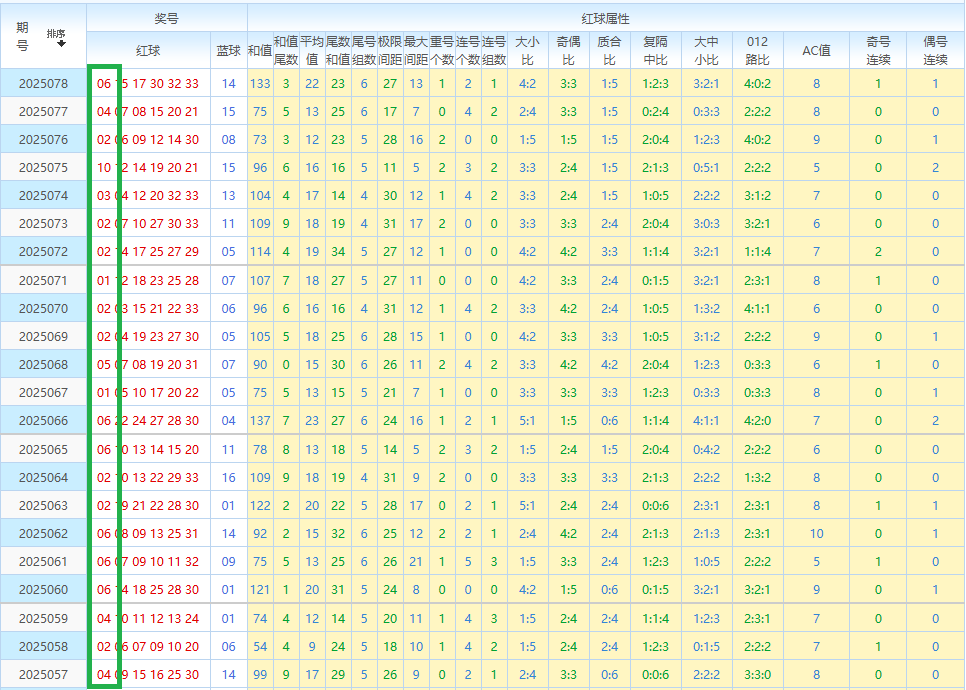
Task: Click the 和值尾数 column header
Action: pos(286,51)
